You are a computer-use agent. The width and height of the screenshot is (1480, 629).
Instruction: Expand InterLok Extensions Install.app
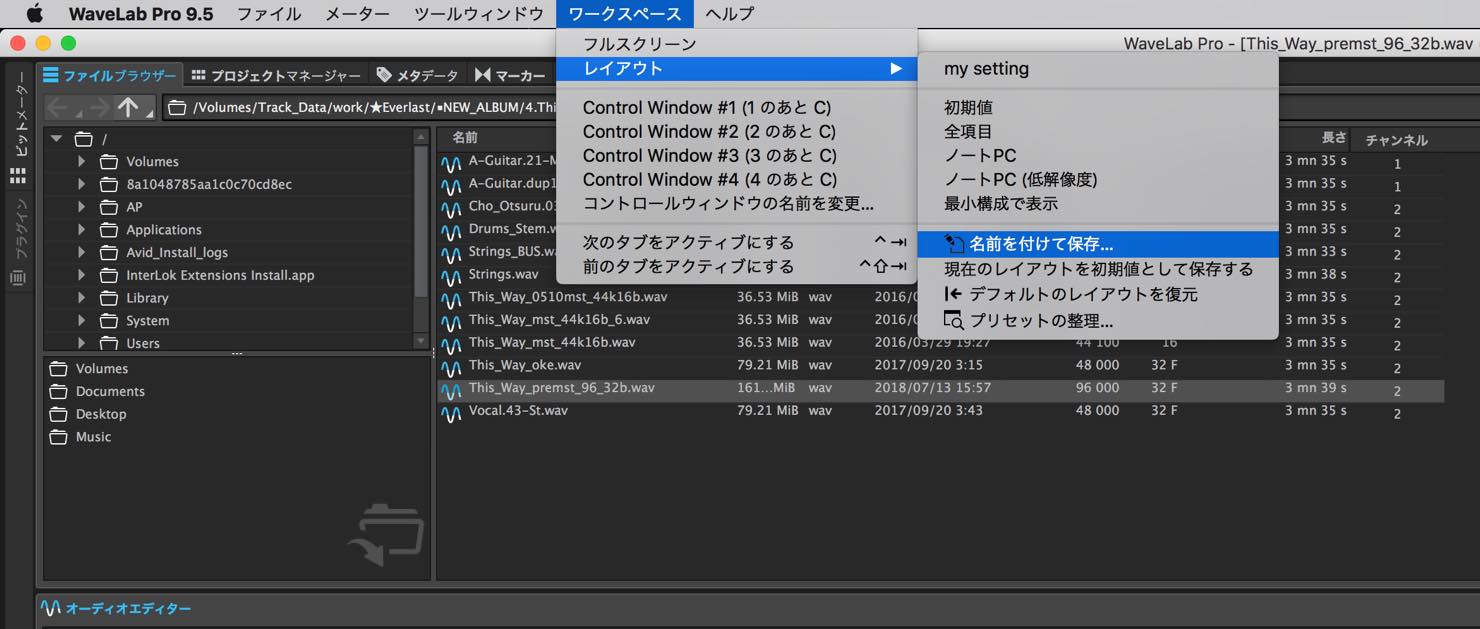tap(82, 275)
